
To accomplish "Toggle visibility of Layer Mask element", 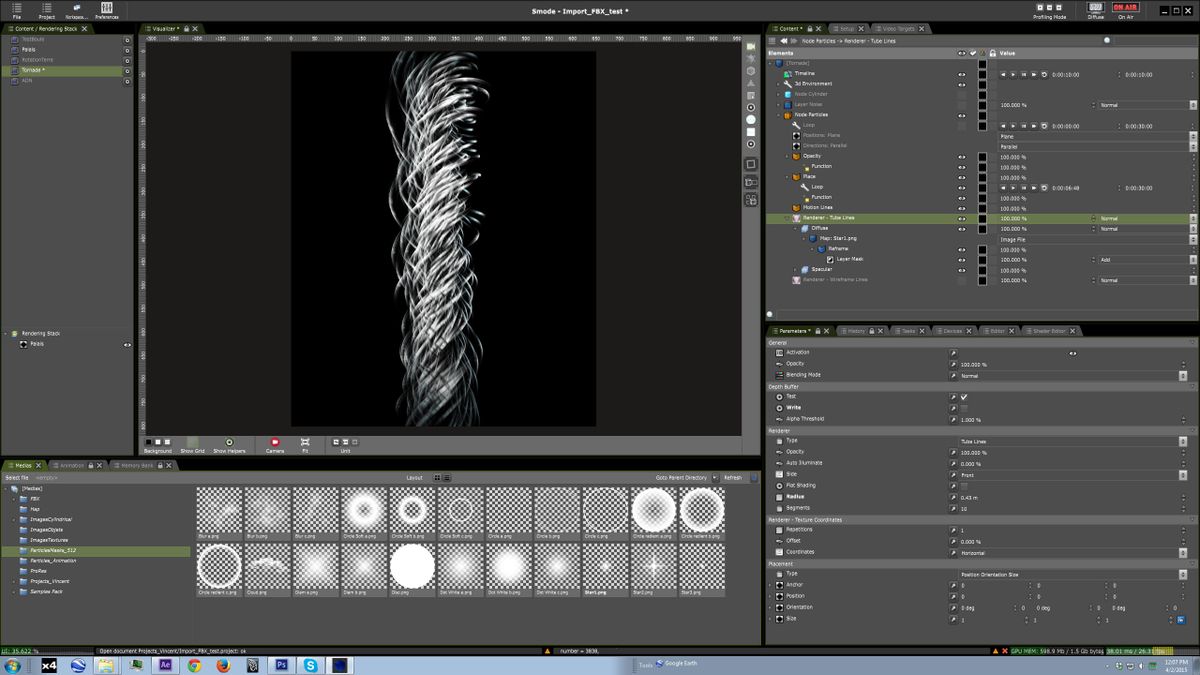I will (962, 259).
